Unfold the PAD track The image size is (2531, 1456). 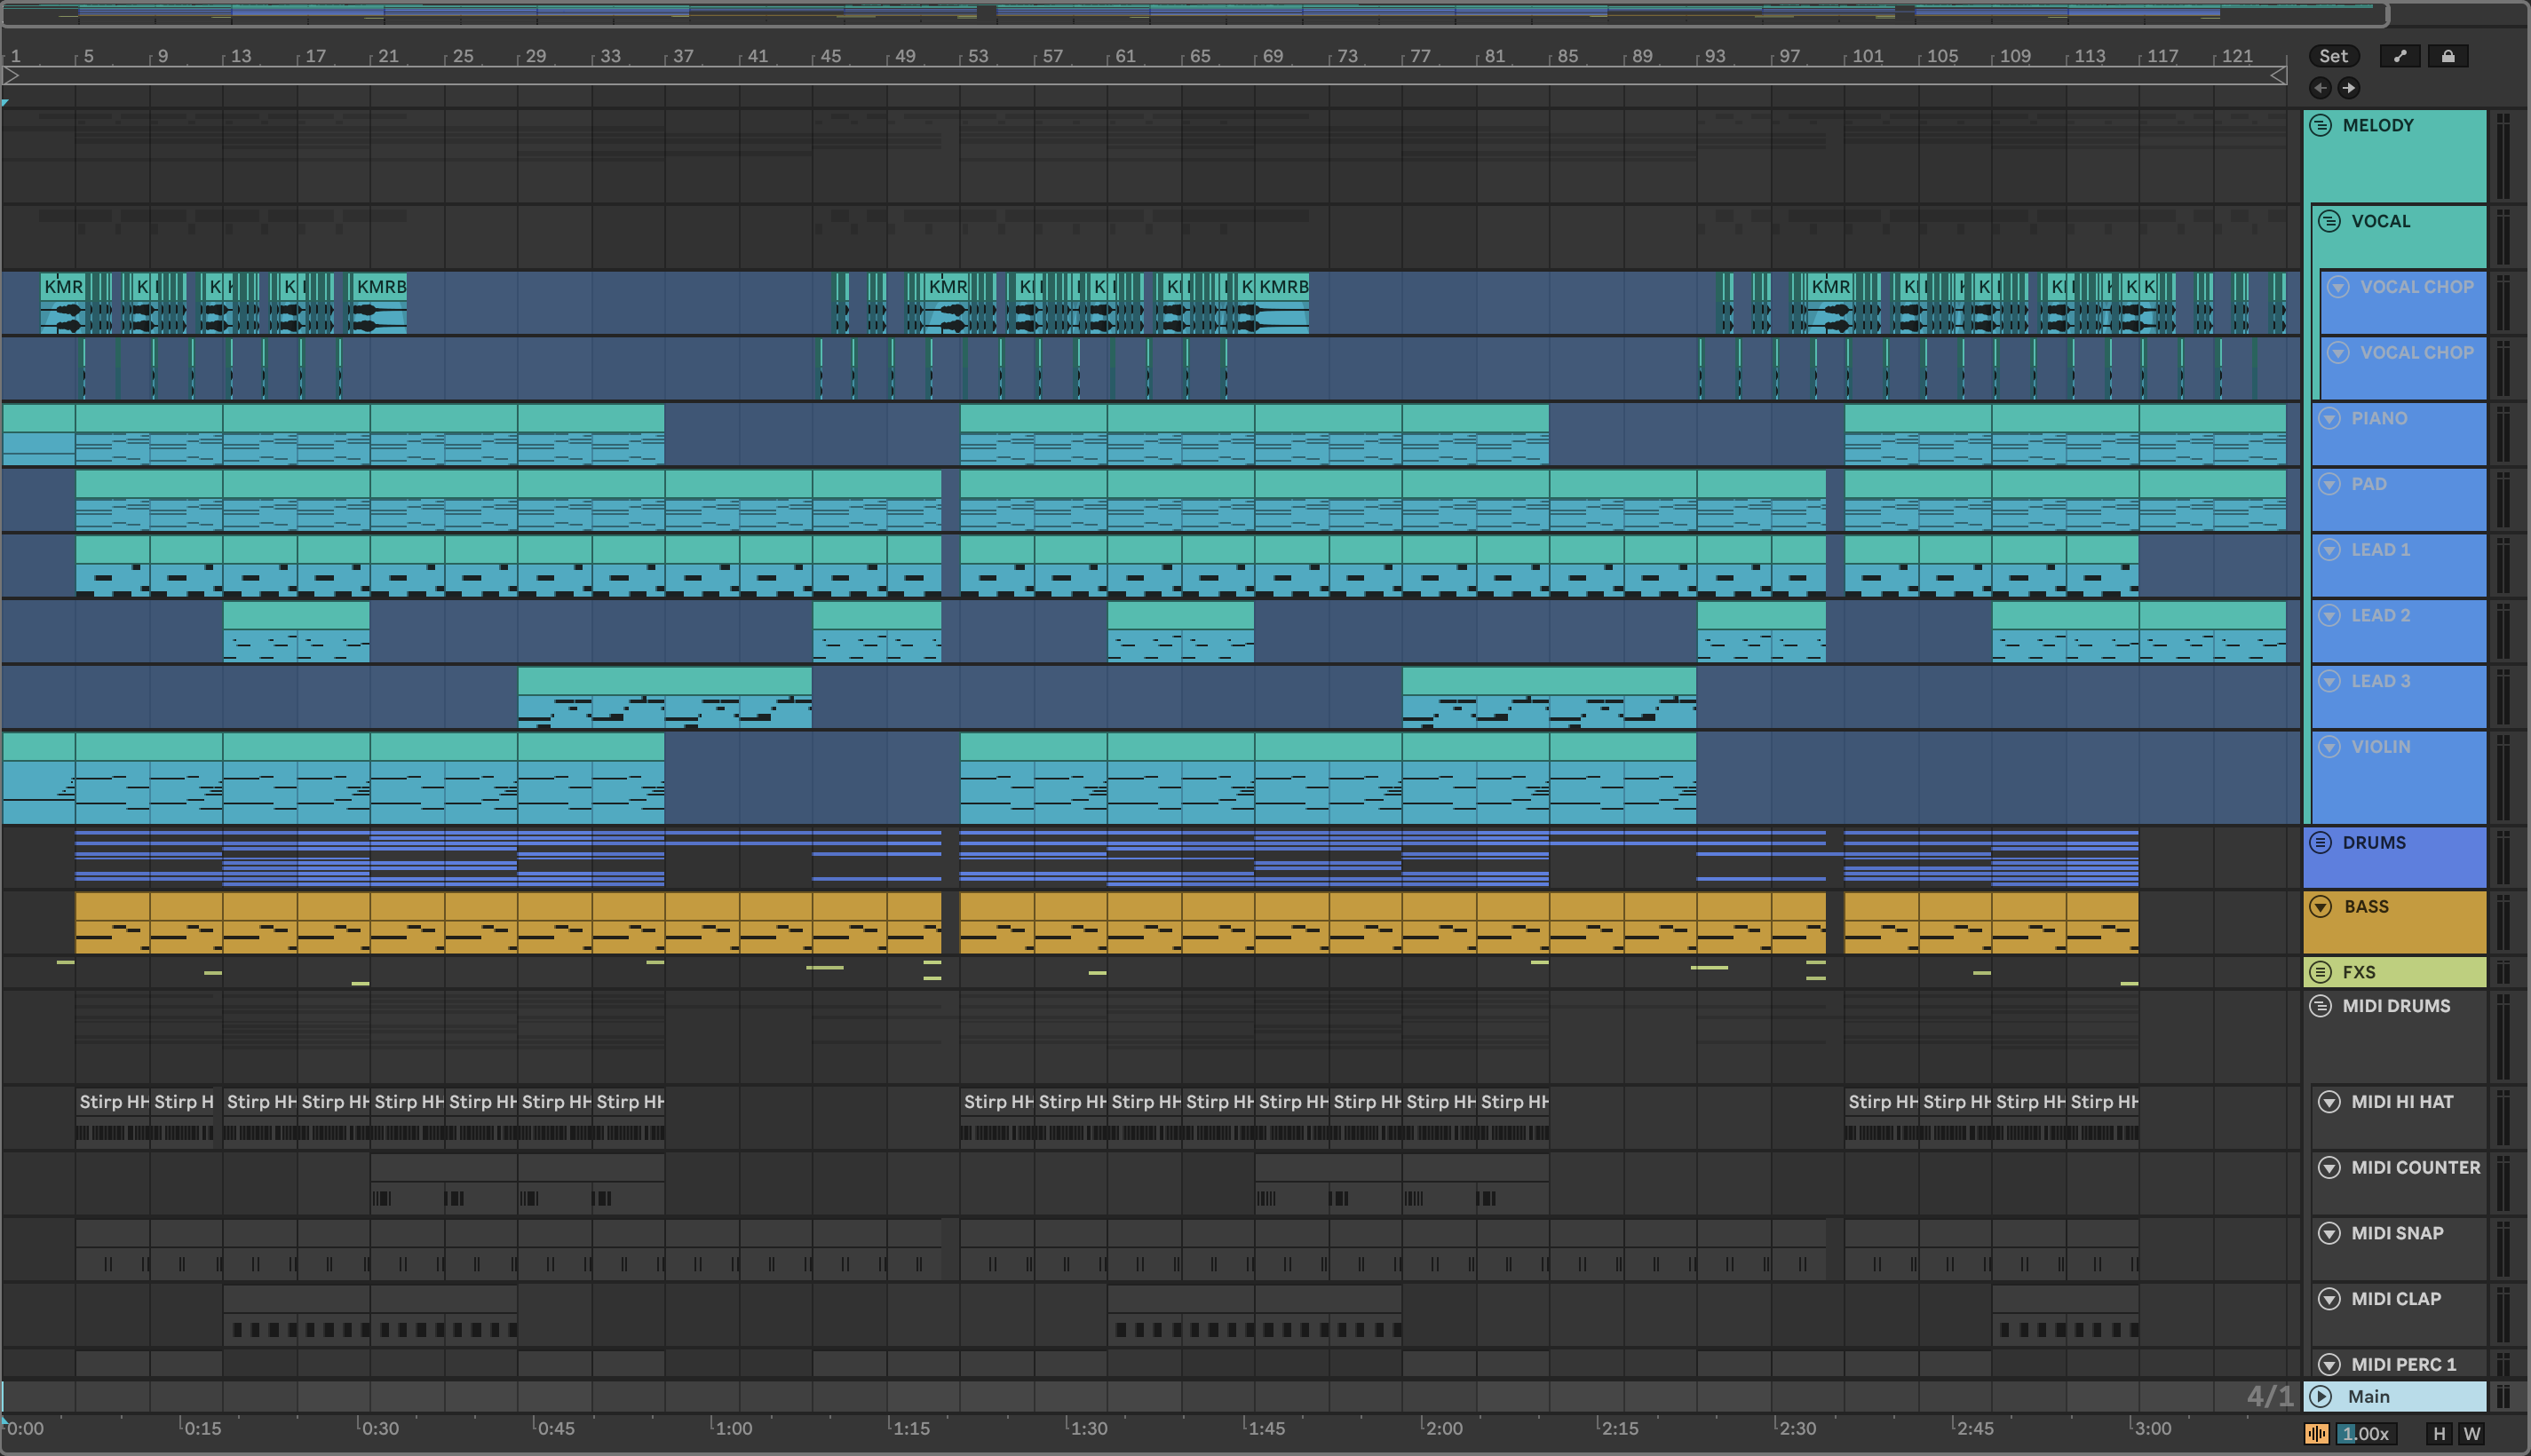(x=2329, y=484)
